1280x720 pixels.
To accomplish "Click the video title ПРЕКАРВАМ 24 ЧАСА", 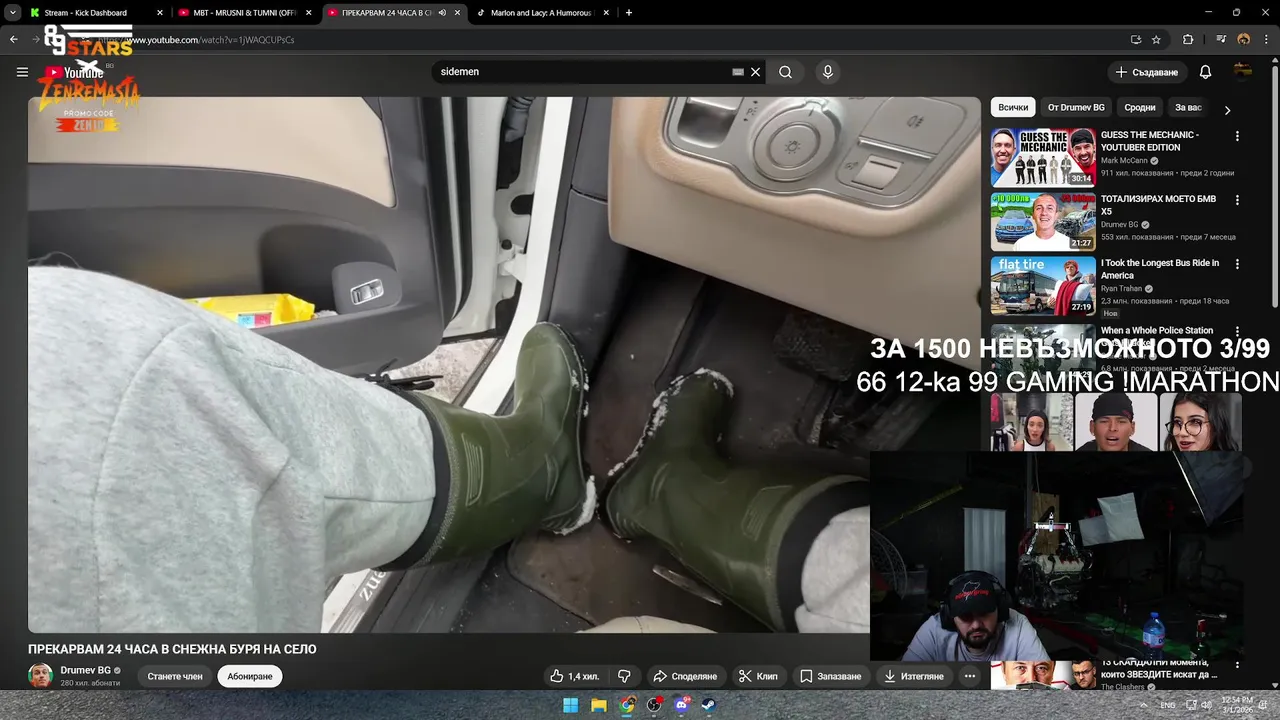I will pyautogui.click(x=172, y=649).
